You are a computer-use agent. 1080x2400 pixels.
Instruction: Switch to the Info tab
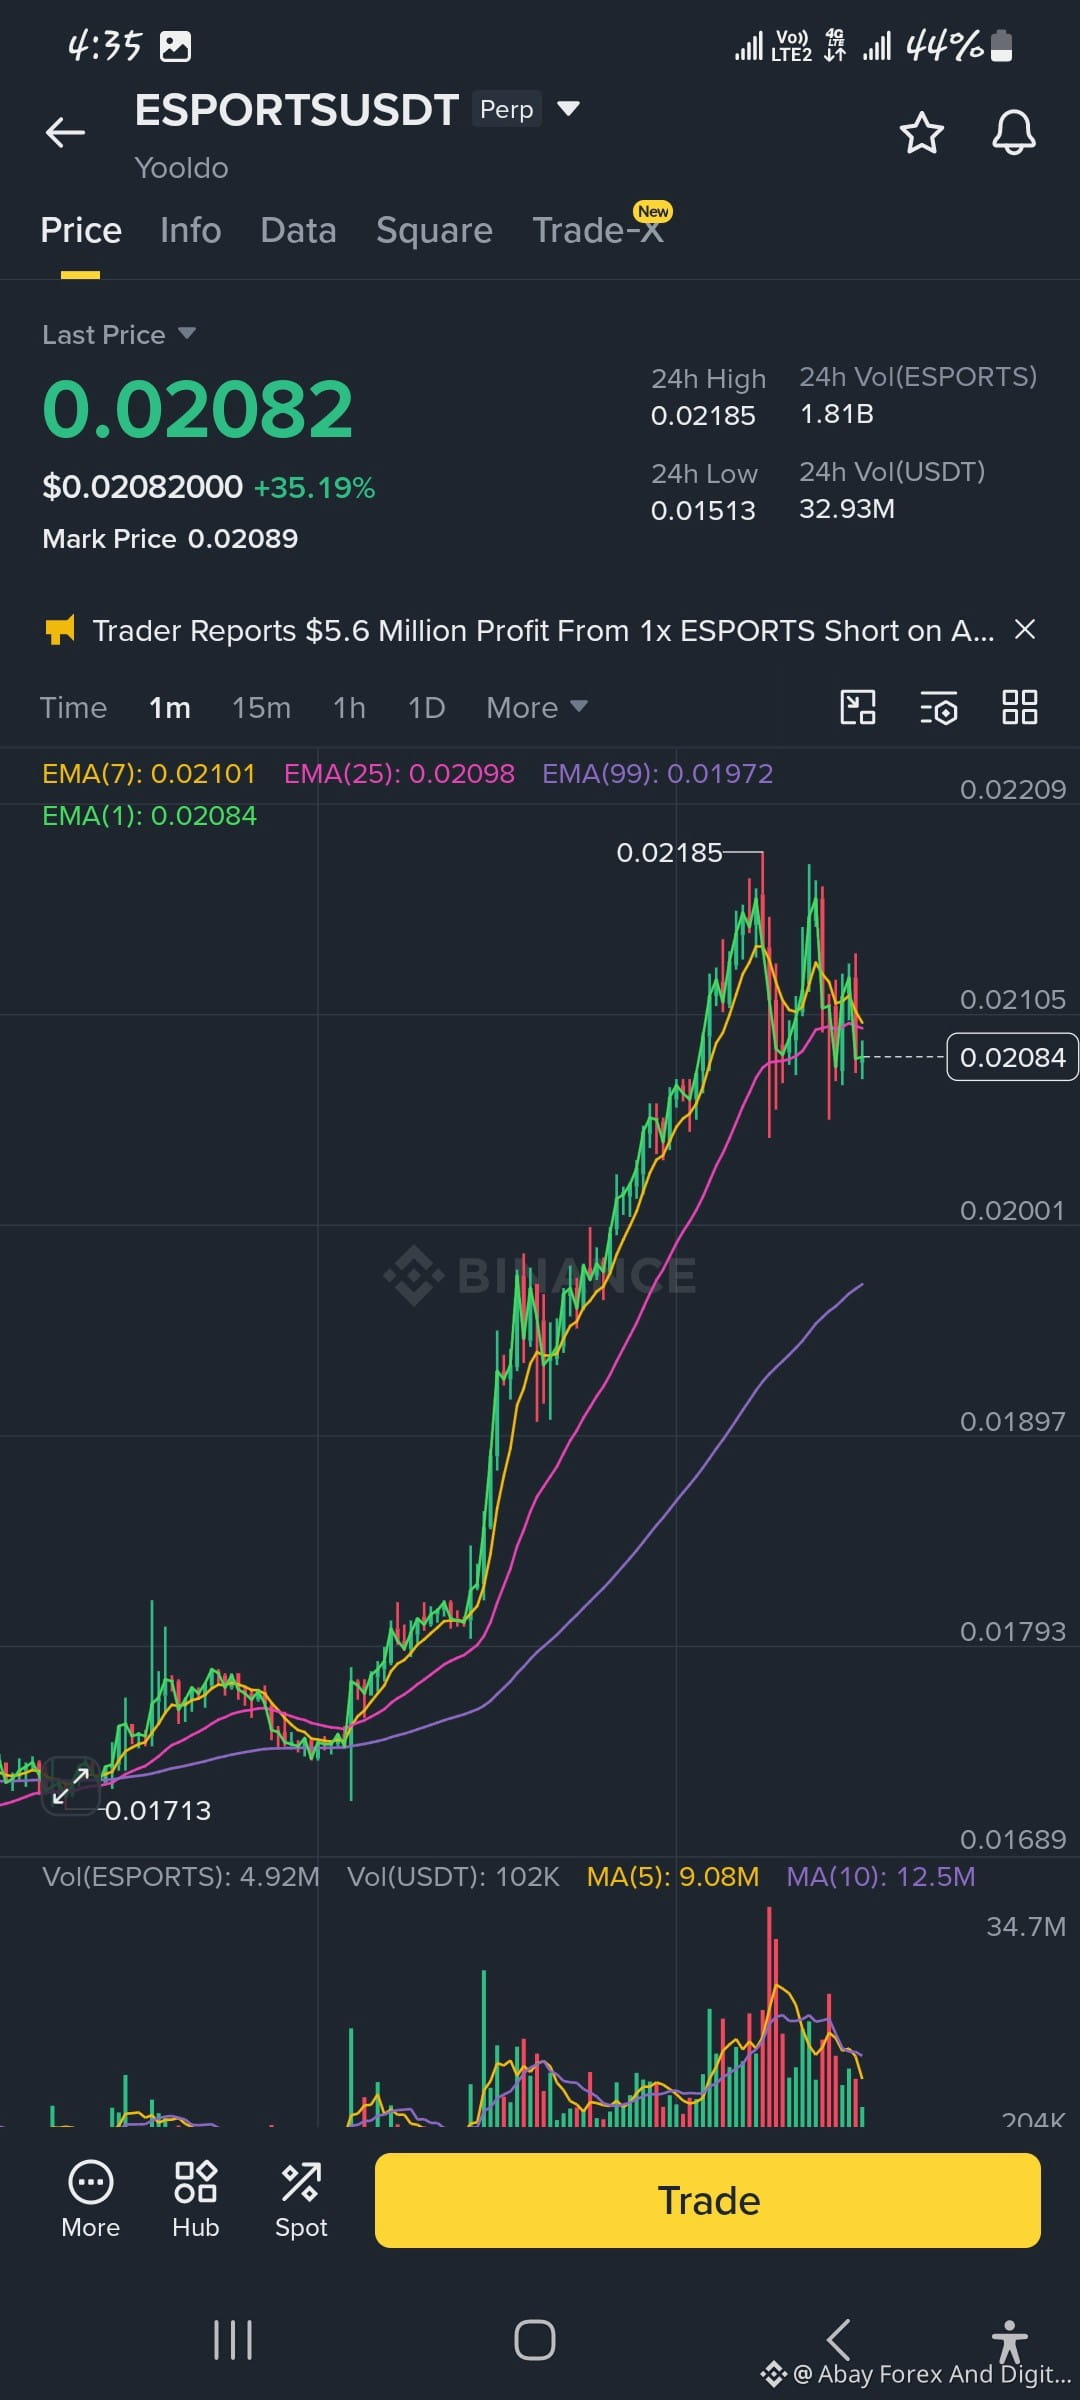point(190,230)
